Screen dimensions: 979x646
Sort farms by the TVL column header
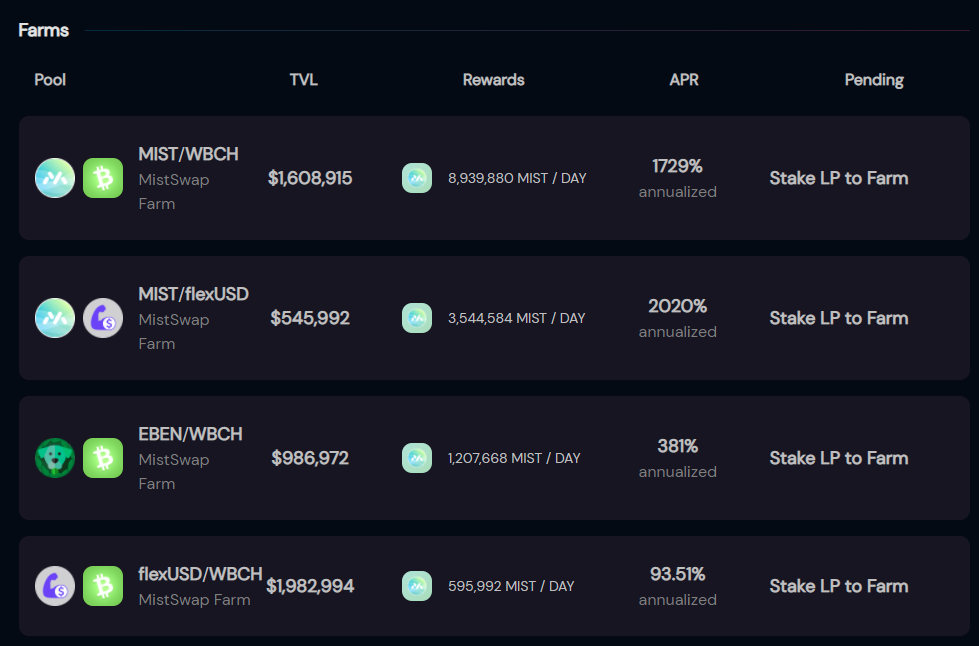point(303,80)
